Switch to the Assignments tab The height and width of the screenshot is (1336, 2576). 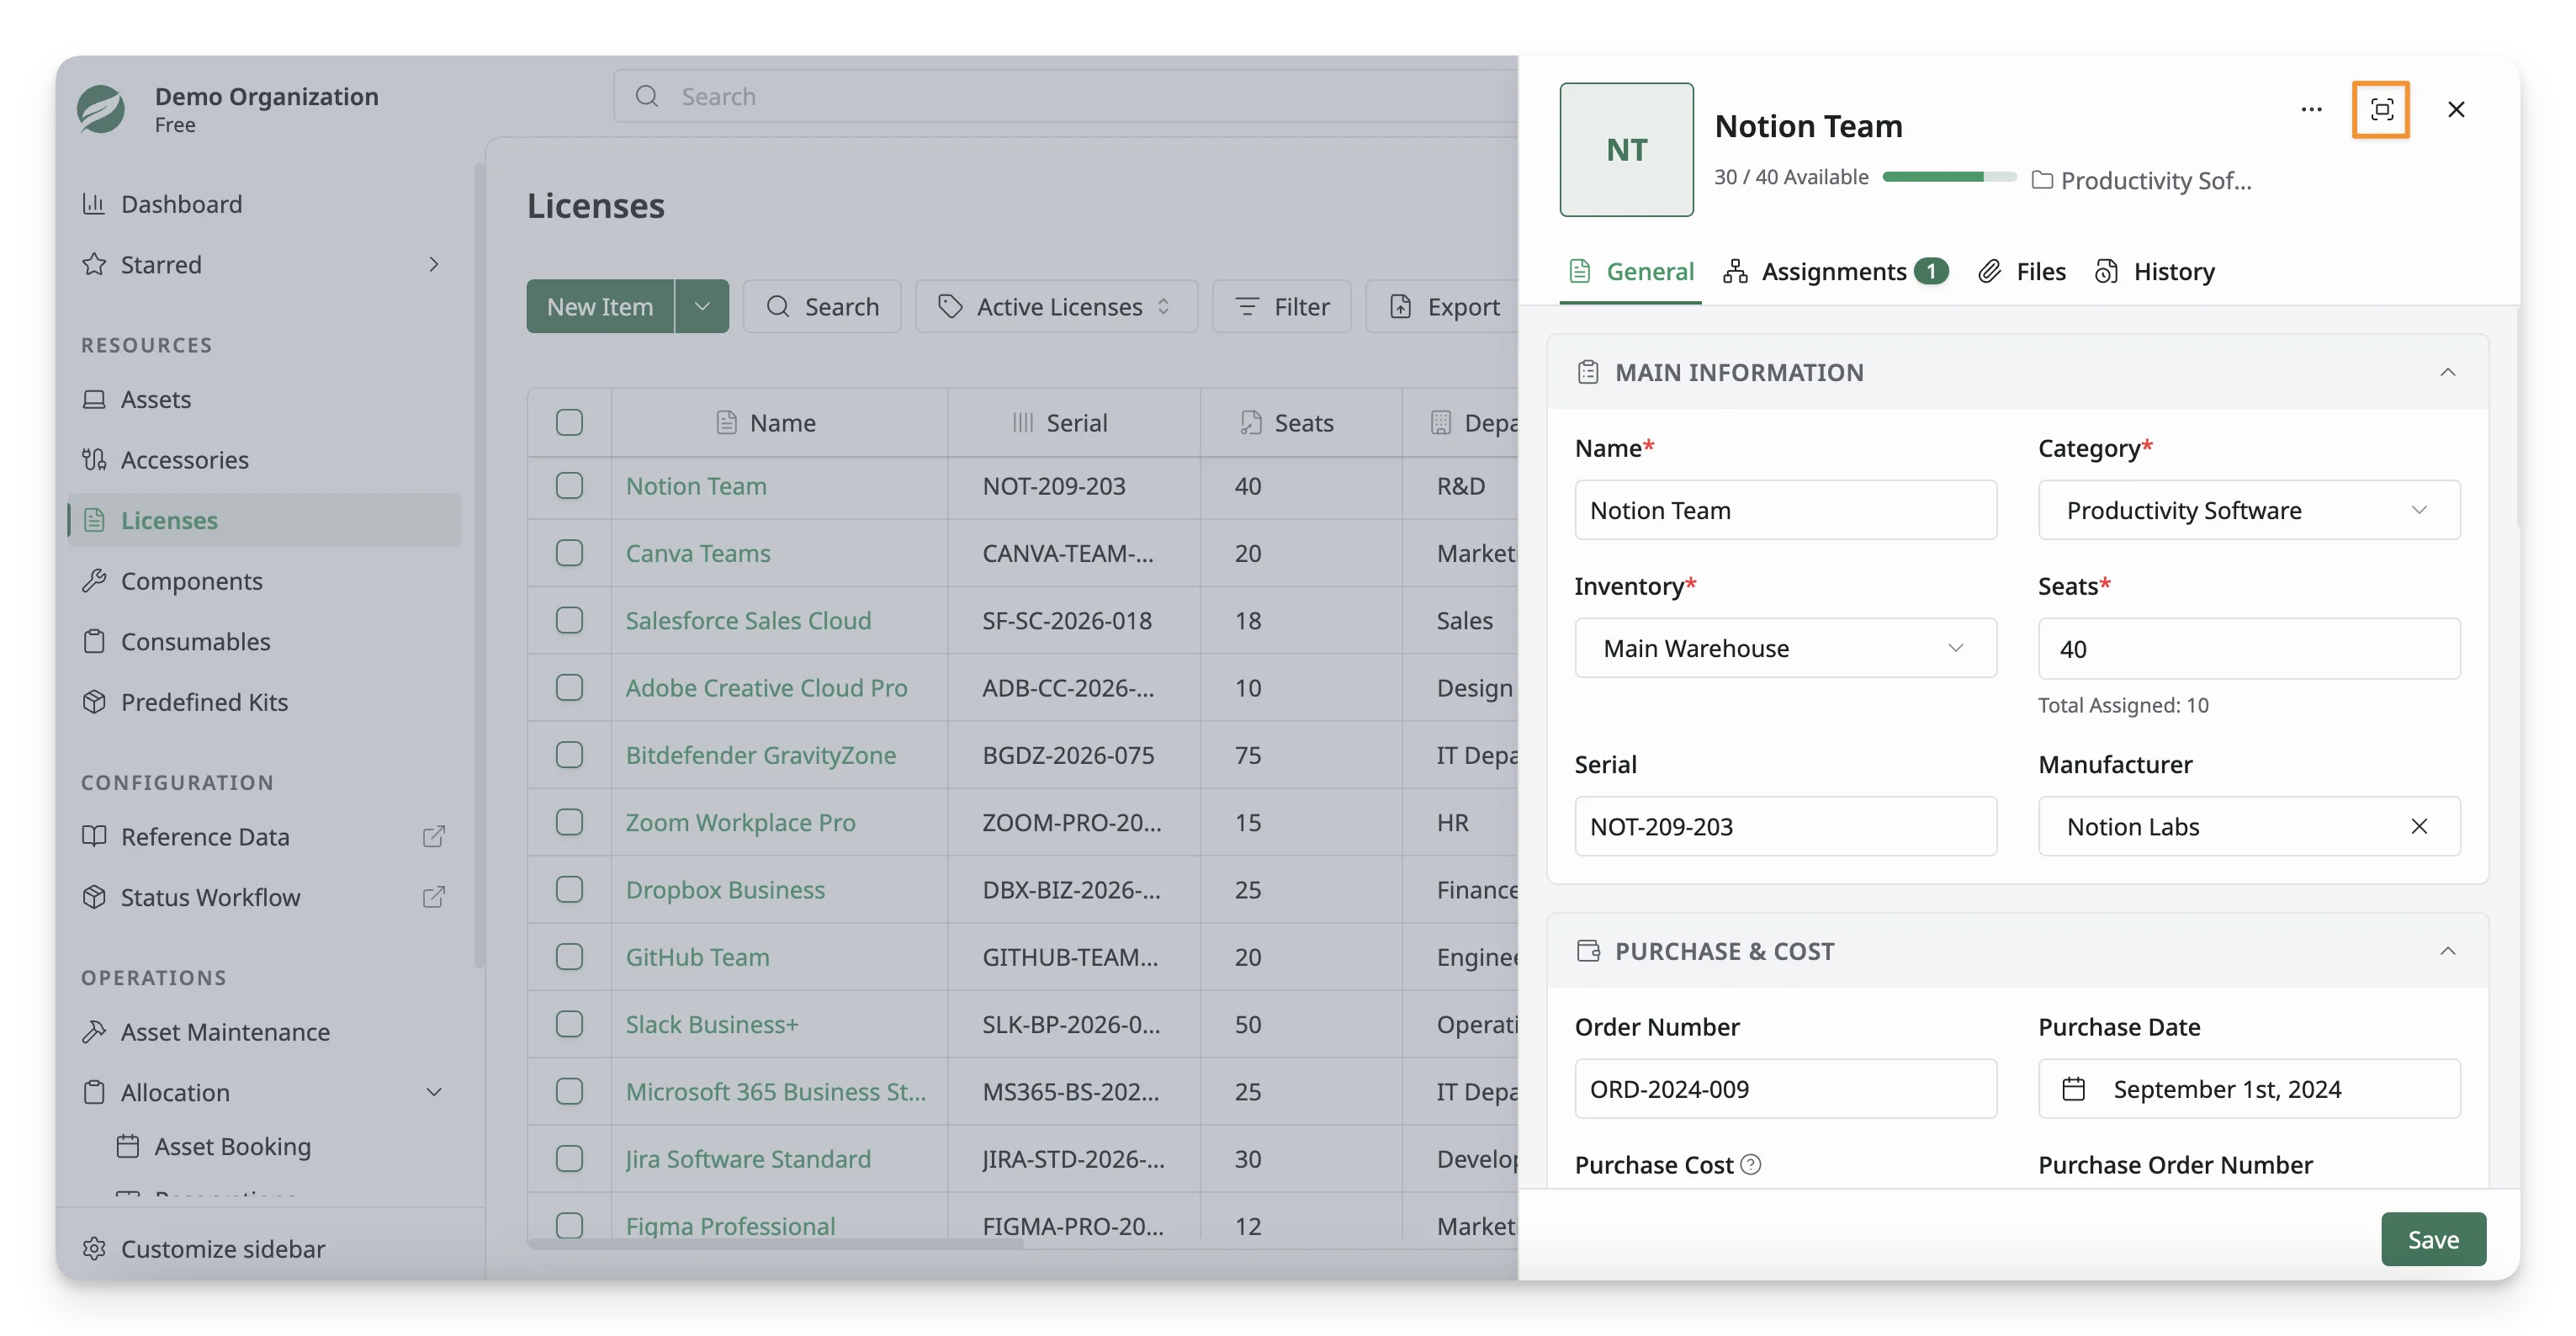[x=1835, y=271]
